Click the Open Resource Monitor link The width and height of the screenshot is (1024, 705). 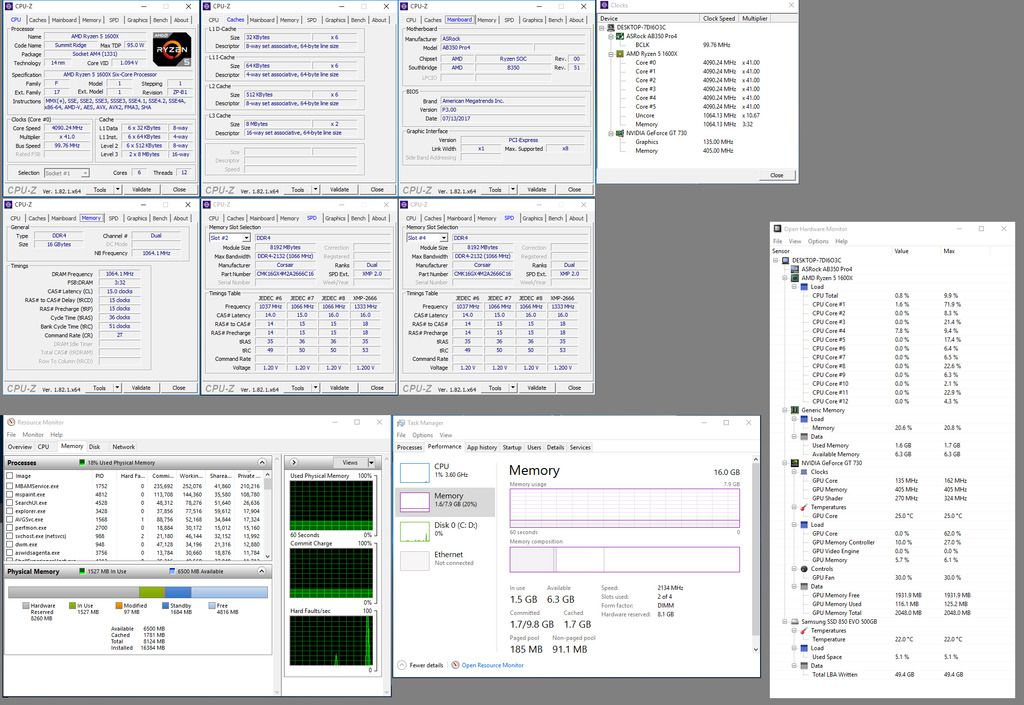tap(492, 665)
